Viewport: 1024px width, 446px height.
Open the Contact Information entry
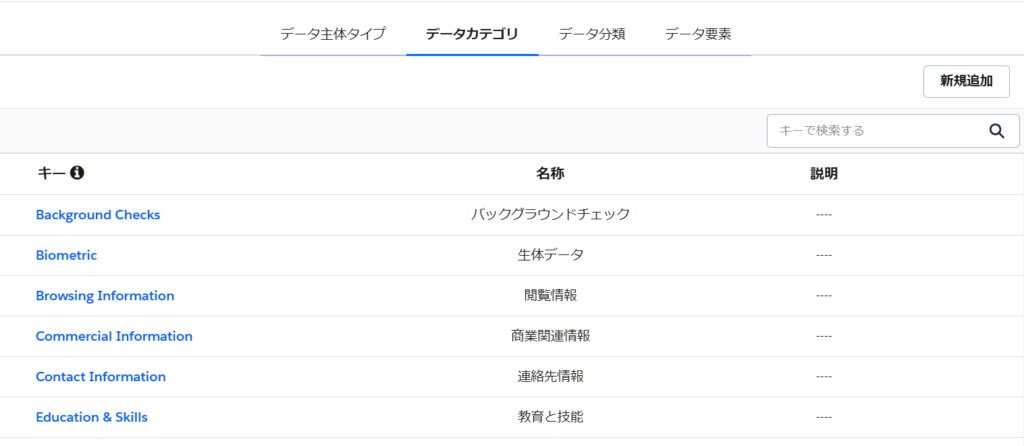(x=101, y=377)
